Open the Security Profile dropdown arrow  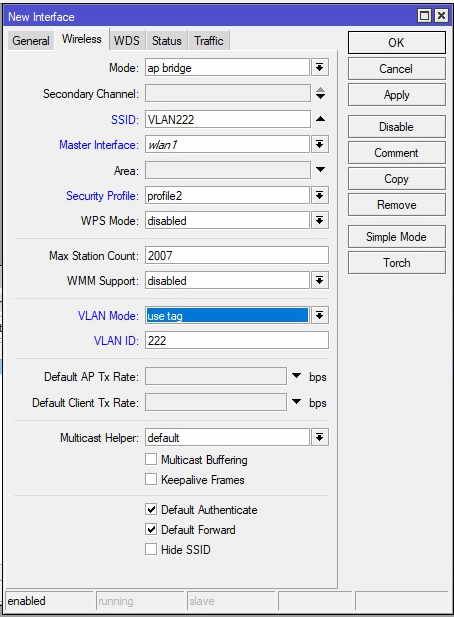pyautogui.click(x=319, y=195)
